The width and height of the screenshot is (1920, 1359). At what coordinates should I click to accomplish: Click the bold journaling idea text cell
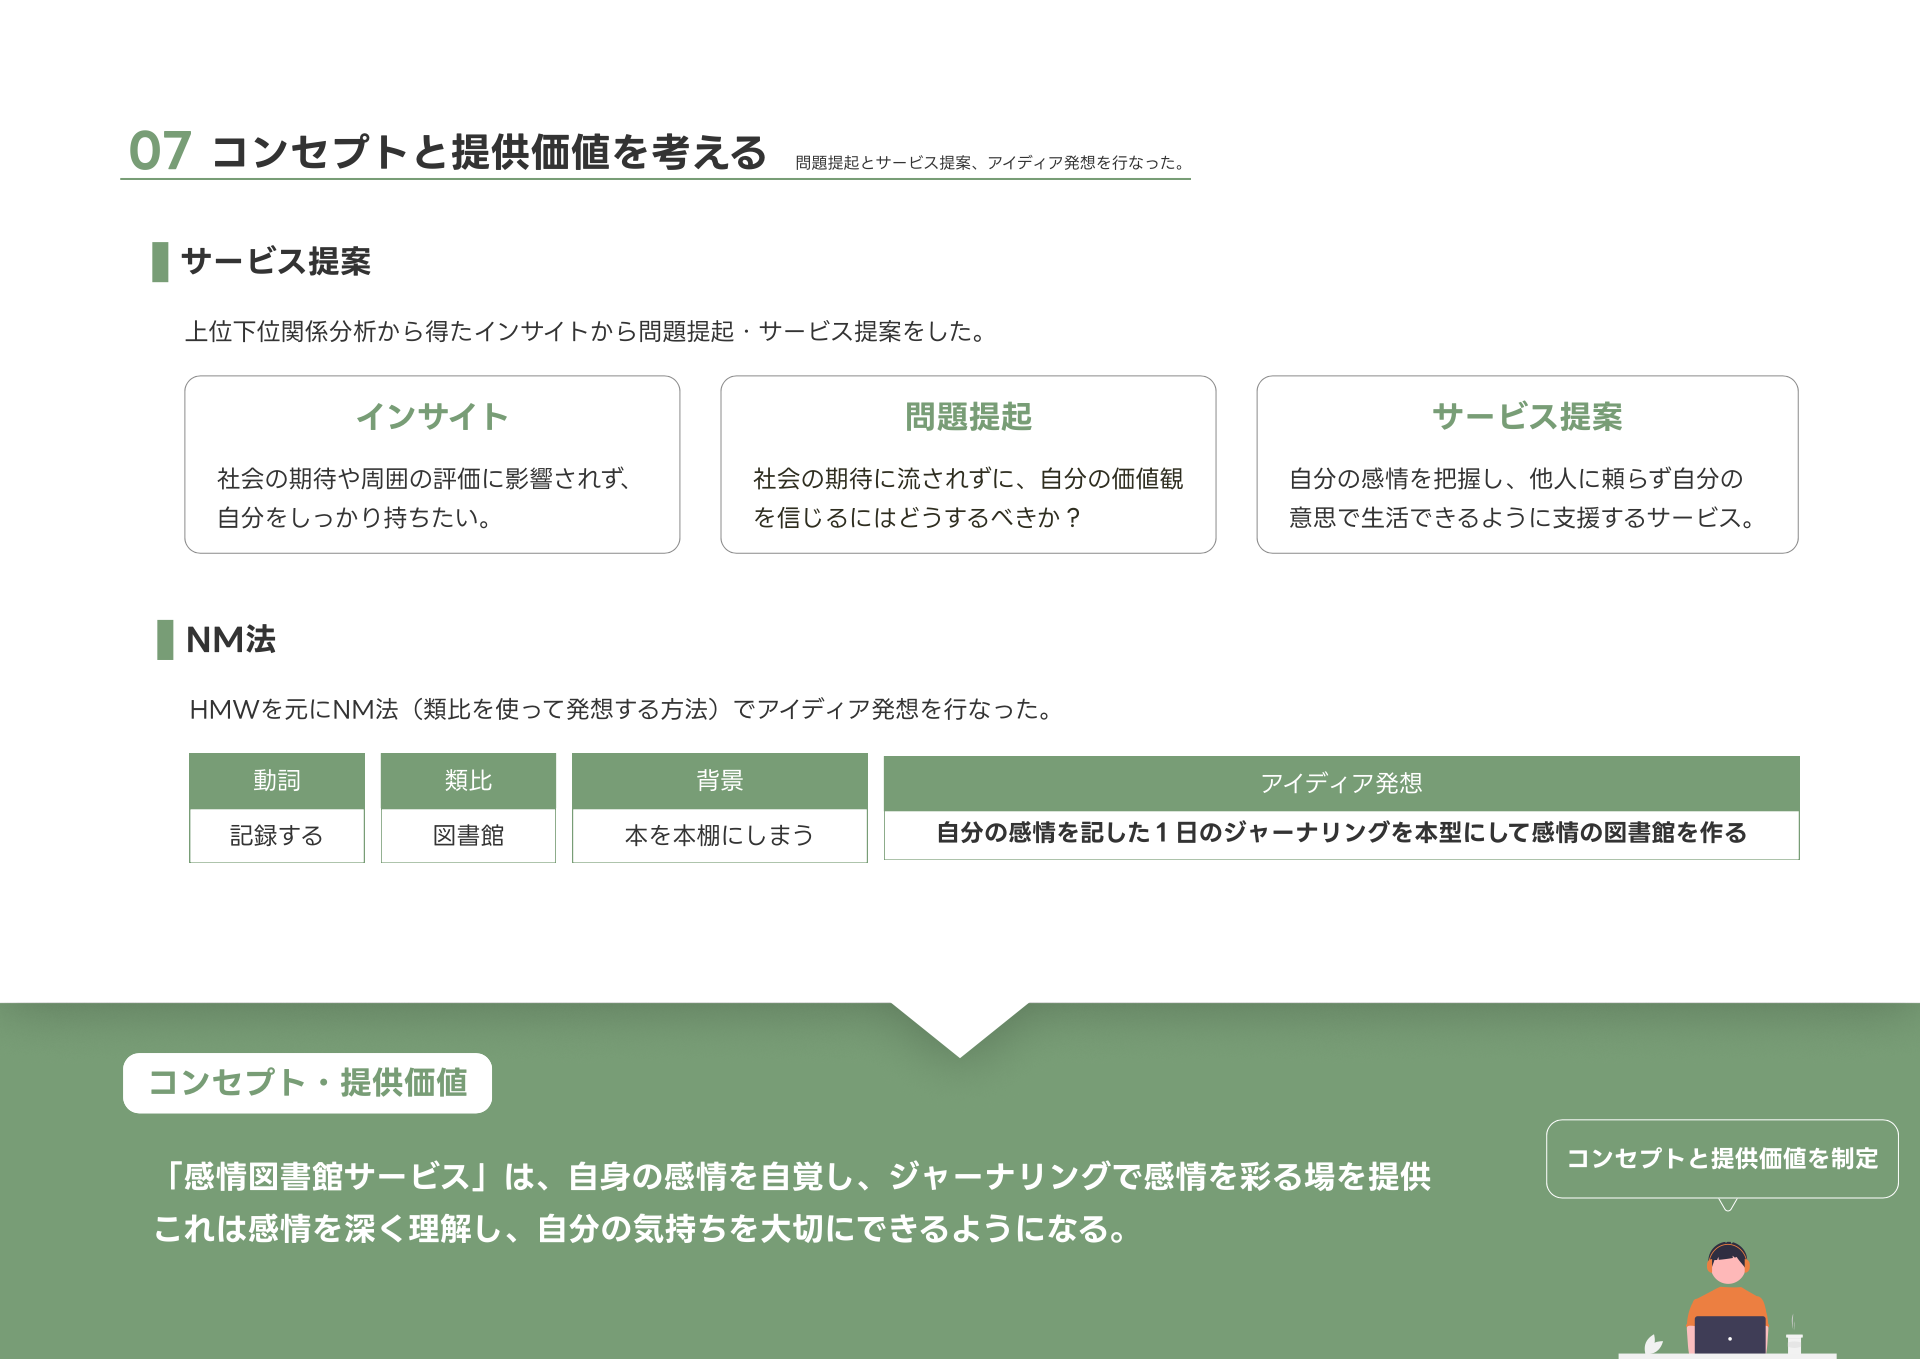coord(1341,833)
